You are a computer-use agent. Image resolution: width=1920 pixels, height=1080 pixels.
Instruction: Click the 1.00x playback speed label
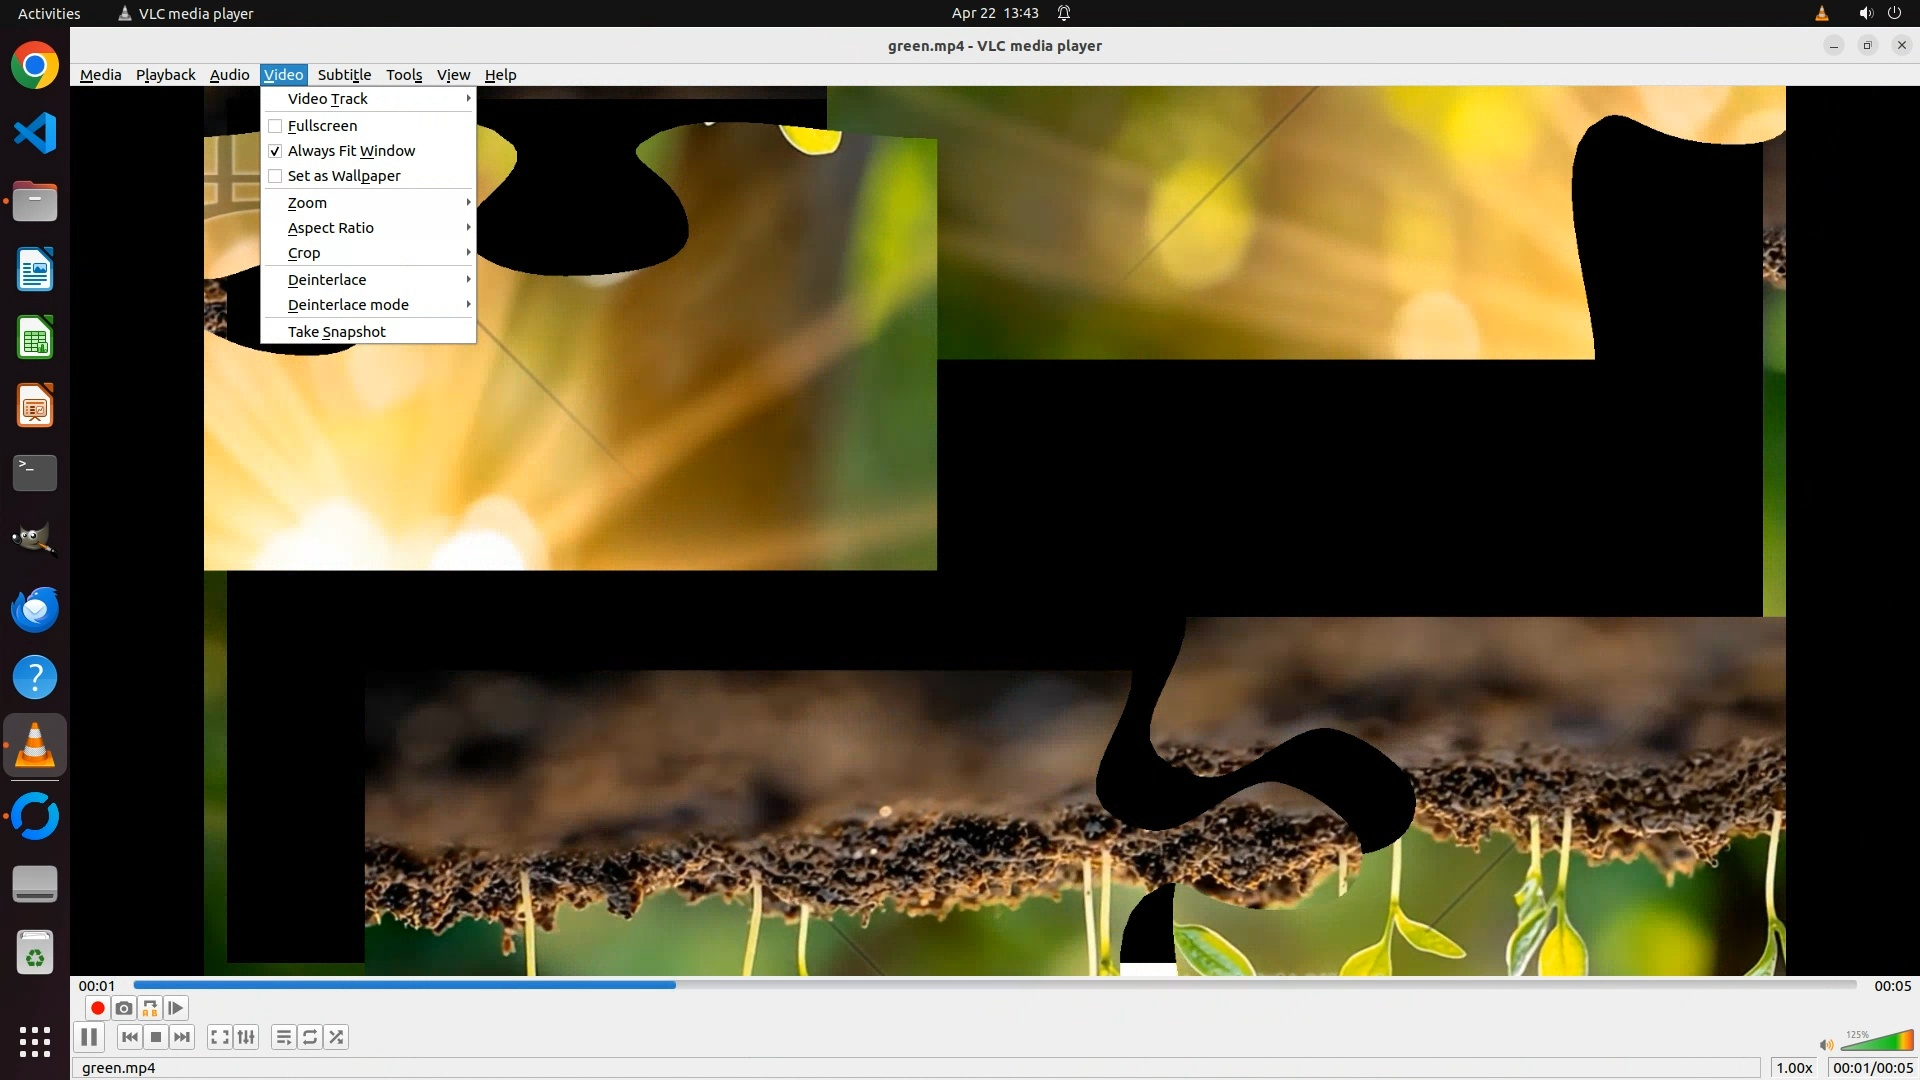click(x=1794, y=1068)
